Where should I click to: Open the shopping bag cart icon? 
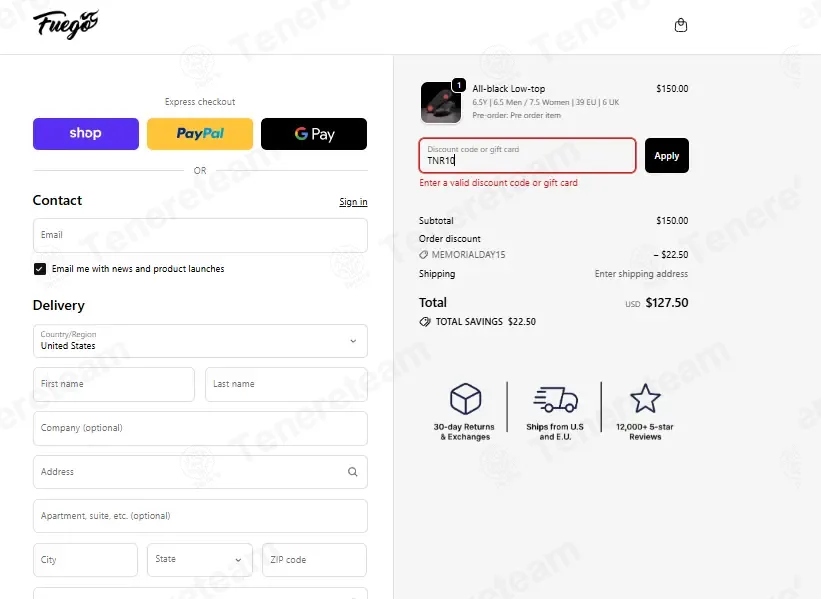(681, 25)
